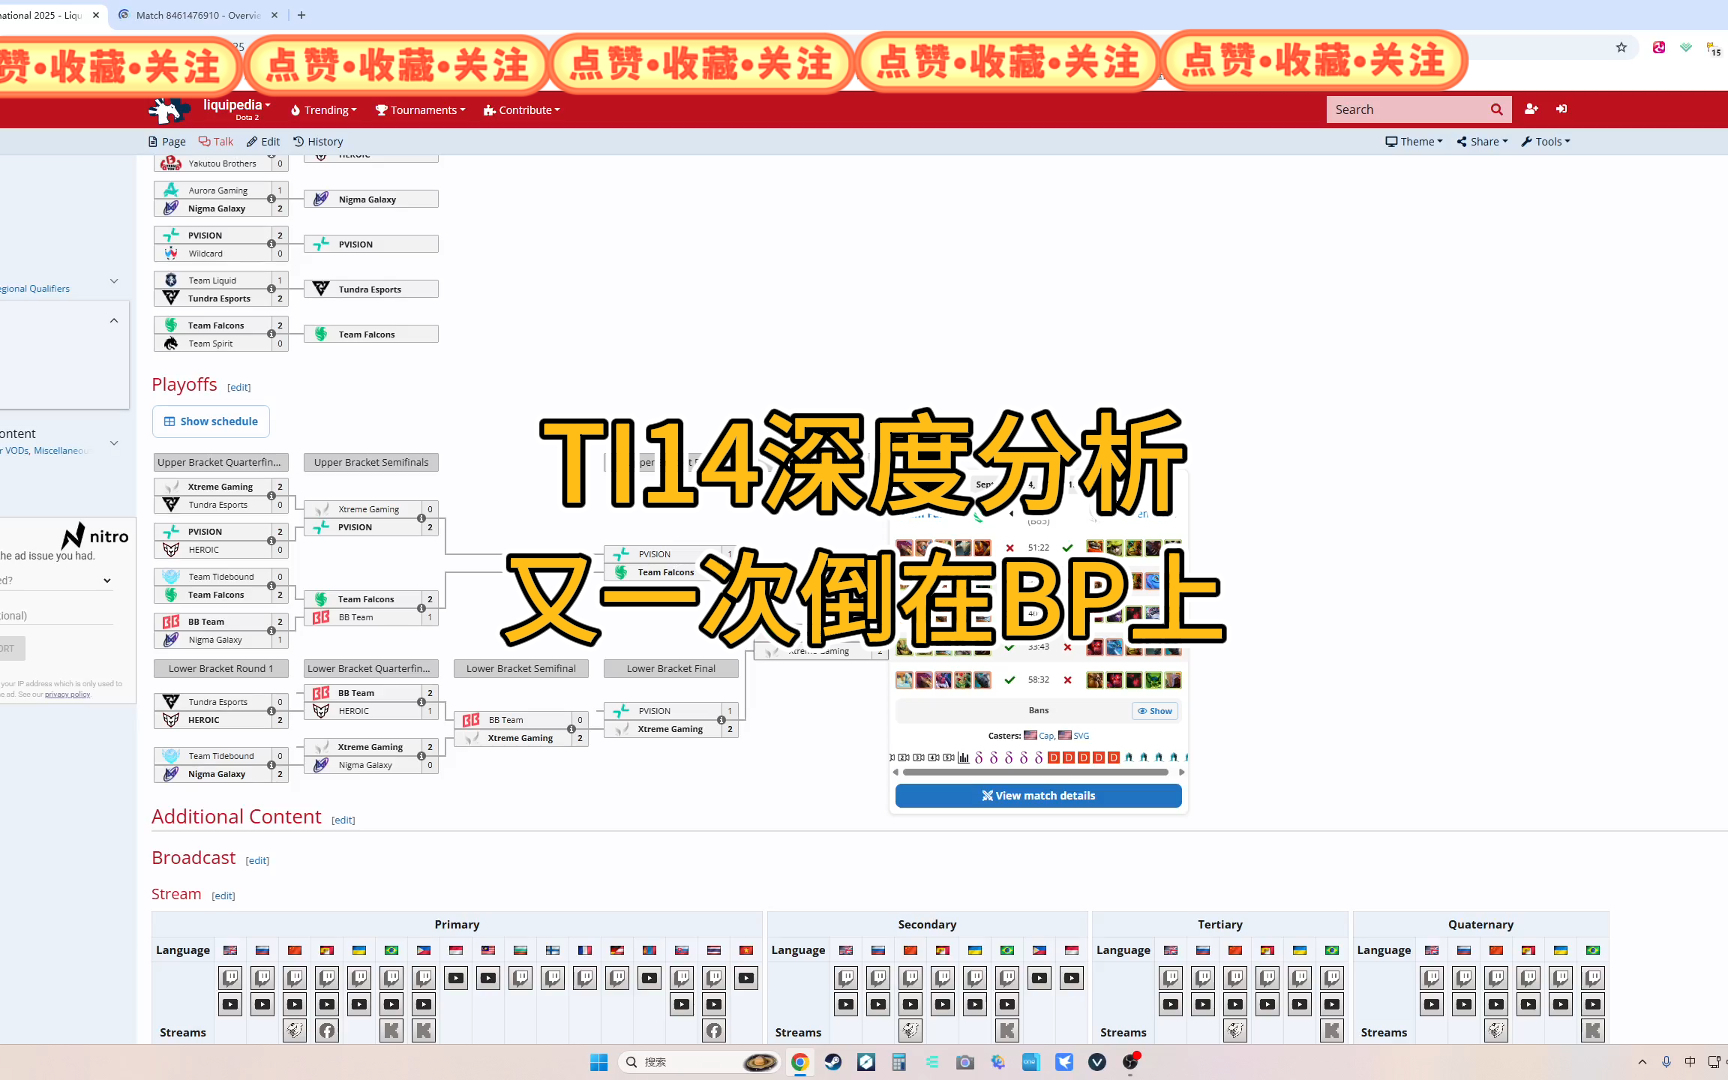Click edit link next to Broadcast
This screenshot has height=1080, width=1728.
(x=258, y=861)
